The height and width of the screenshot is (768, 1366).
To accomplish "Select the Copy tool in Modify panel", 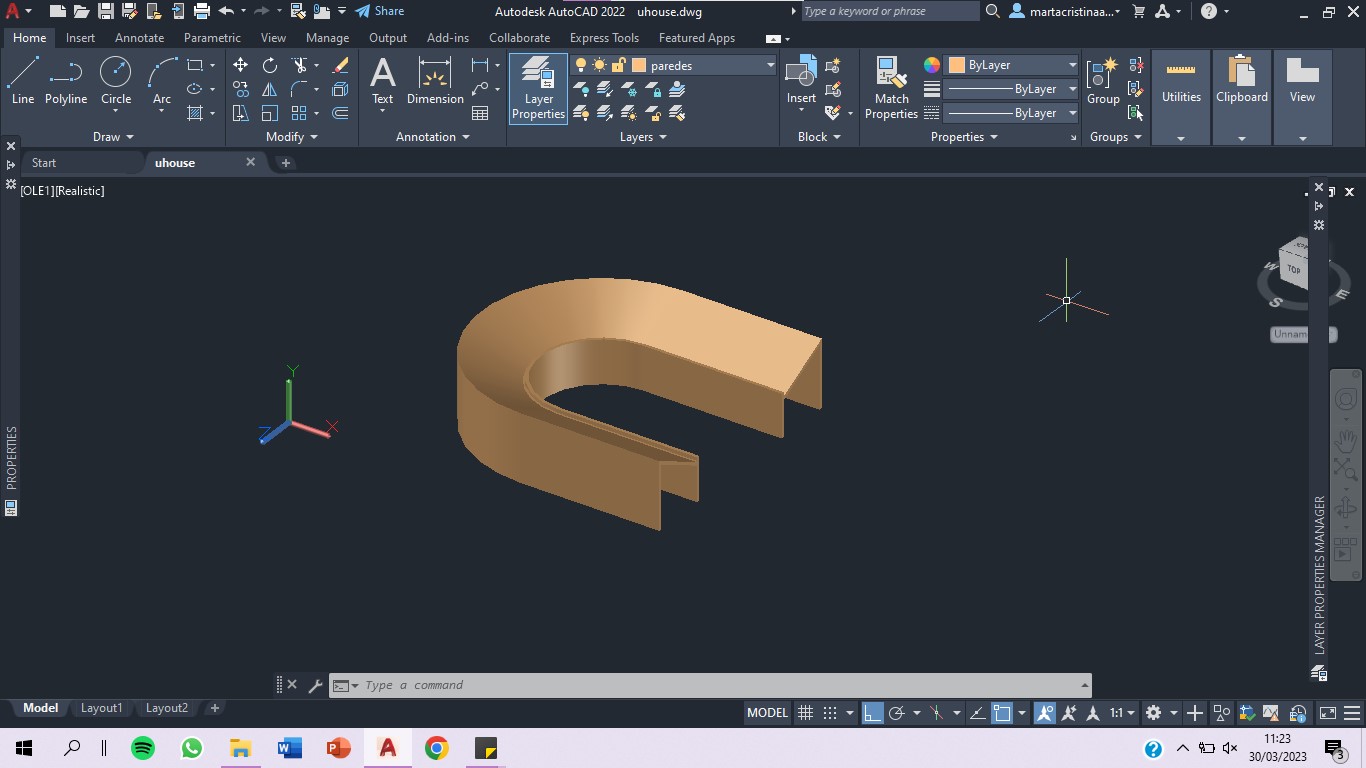I will (x=240, y=89).
